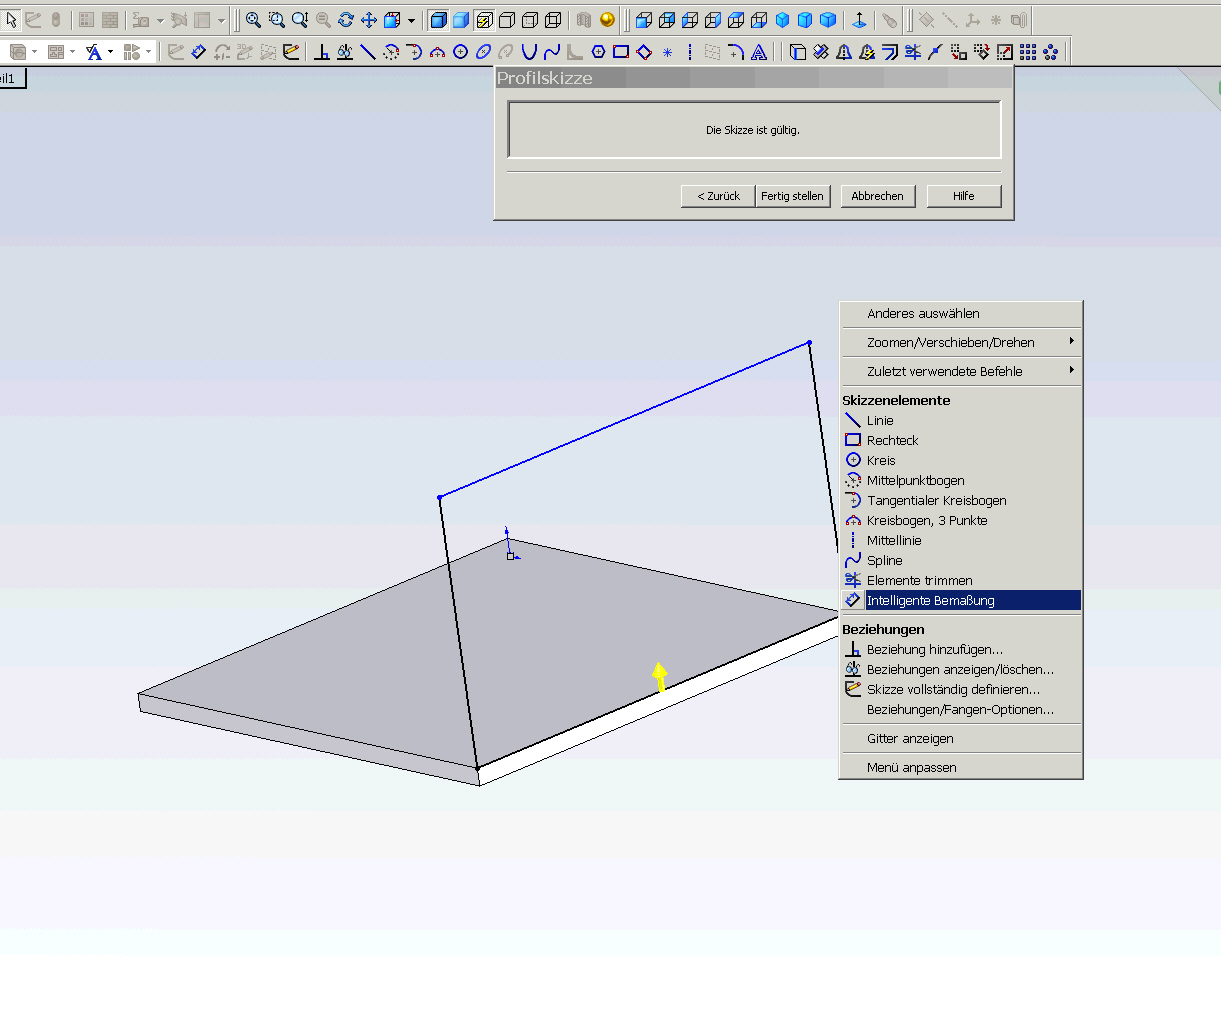Switch to the Isometric view
This screenshot has width=1221, height=1025.
tap(783, 20)
